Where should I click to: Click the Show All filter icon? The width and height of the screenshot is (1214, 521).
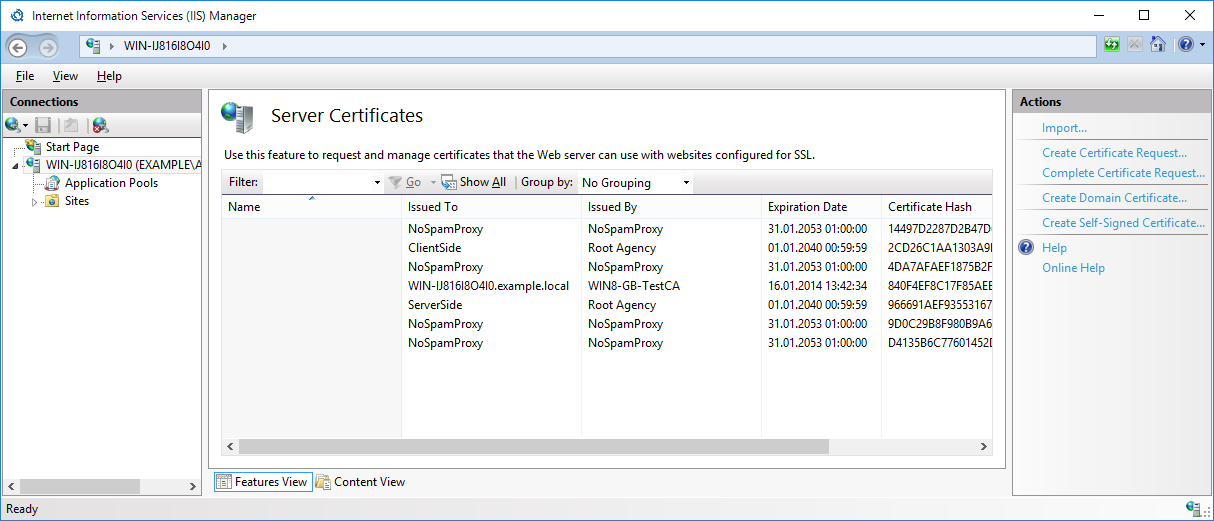pyautogui.click(x=449, y=182)
